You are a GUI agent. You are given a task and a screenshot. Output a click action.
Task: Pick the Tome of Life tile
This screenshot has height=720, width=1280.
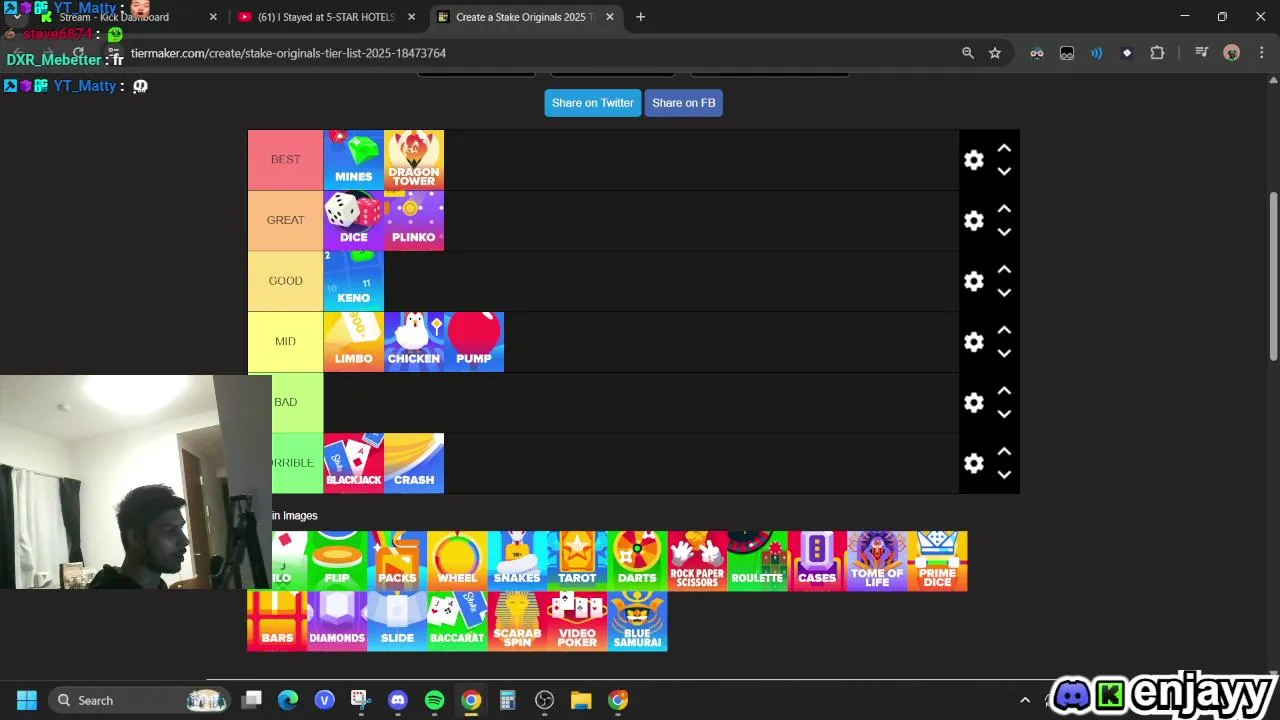pyautogui.click(x=877, y=561)
